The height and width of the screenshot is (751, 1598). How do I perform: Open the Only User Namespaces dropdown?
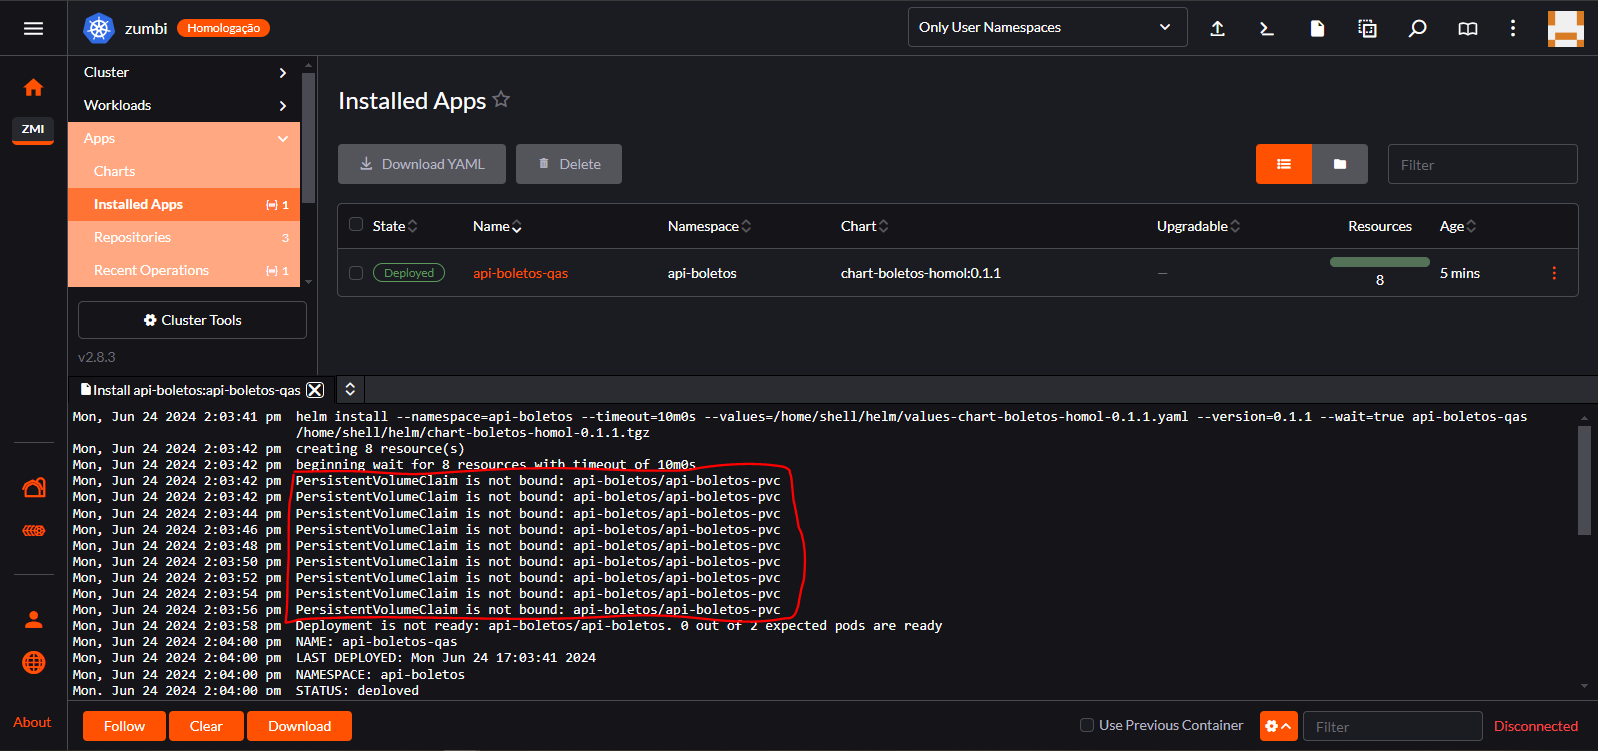1046,28
